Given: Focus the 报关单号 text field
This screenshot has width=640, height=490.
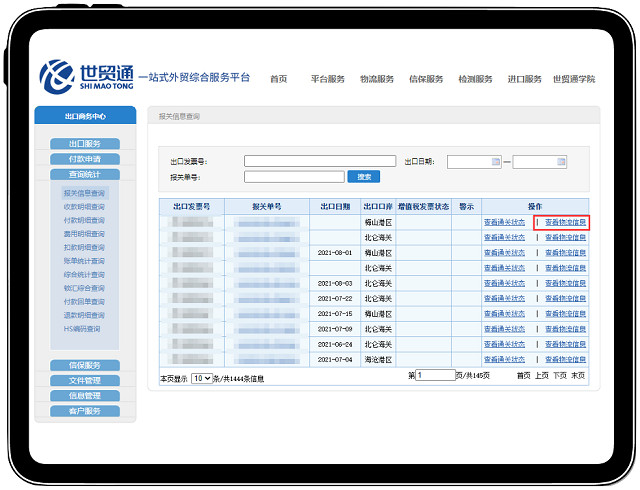Looking at the screenshot, I should click(294, 177).
